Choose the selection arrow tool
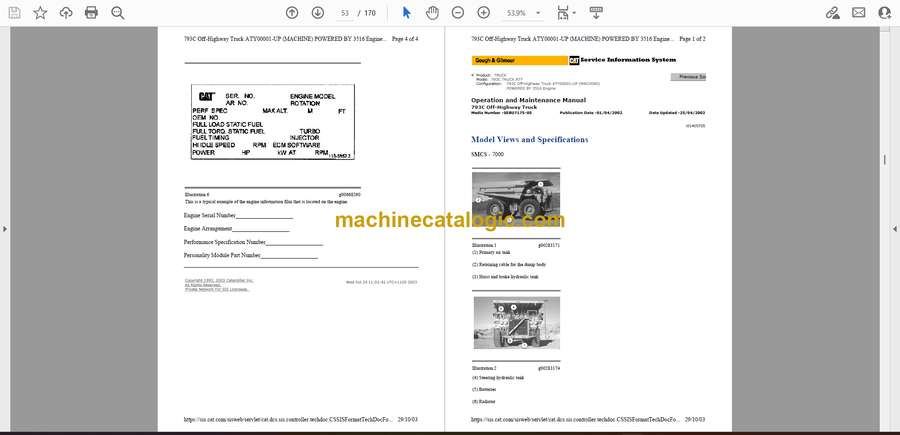Viewport: 900px width, 435px height. 407,13
